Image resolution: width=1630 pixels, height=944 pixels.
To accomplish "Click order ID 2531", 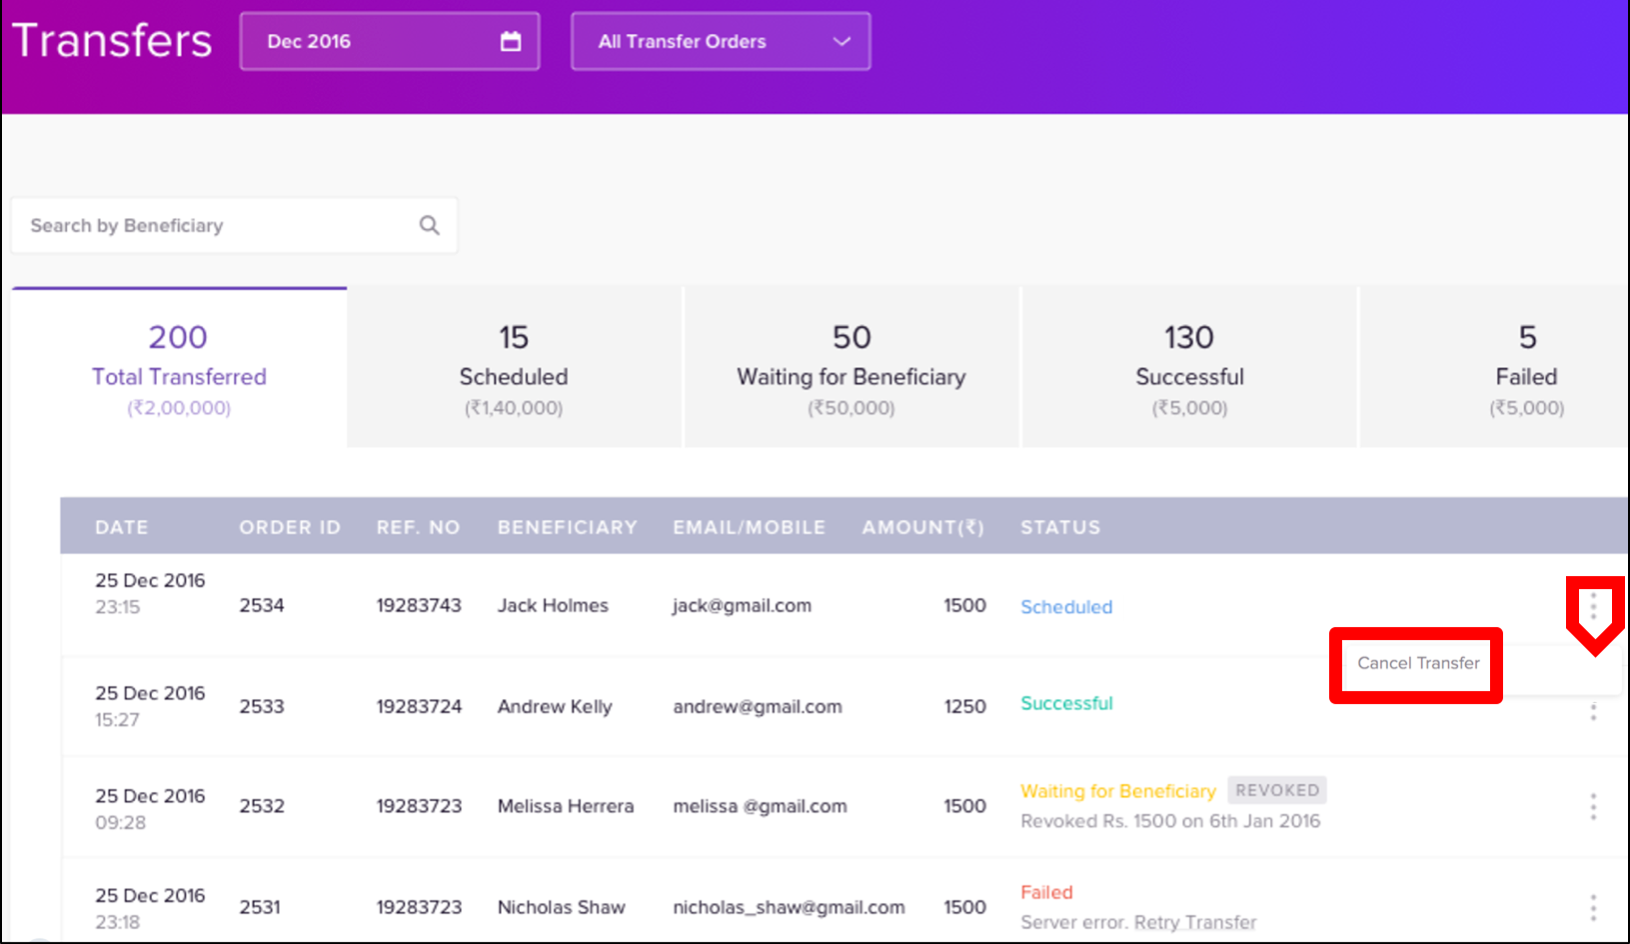I will (260, 907).
